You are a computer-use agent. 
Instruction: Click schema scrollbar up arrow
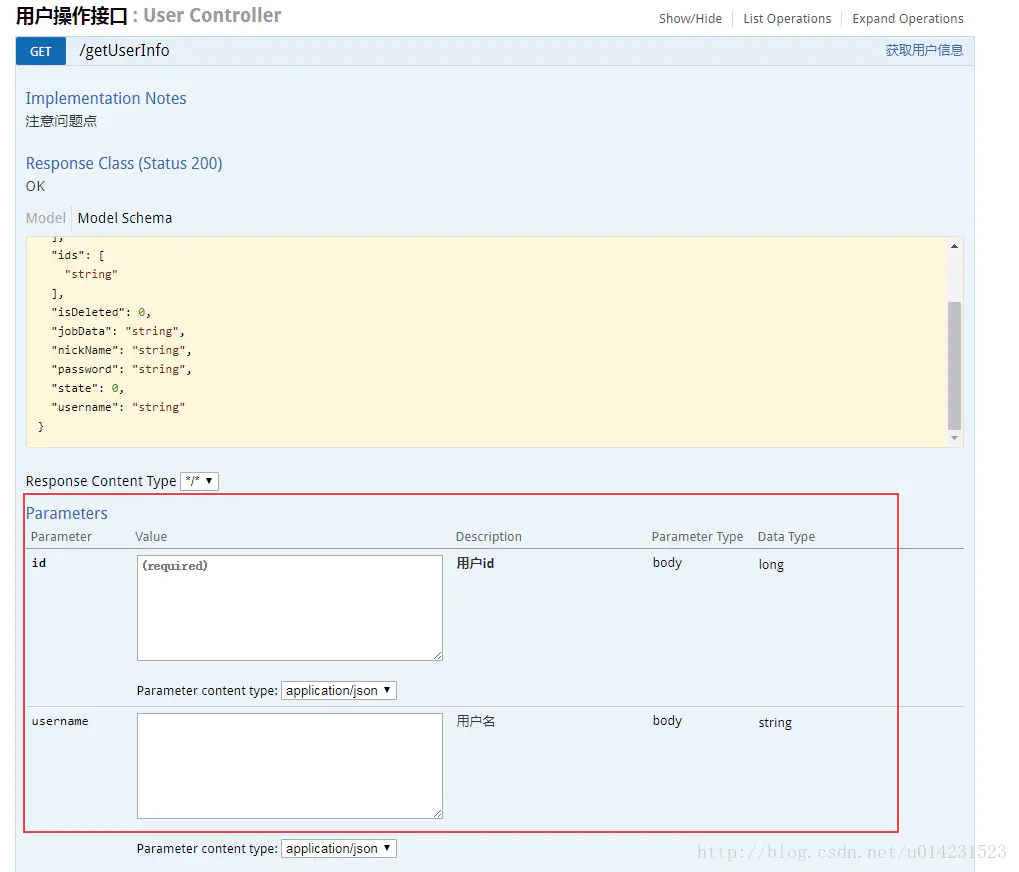954,246
